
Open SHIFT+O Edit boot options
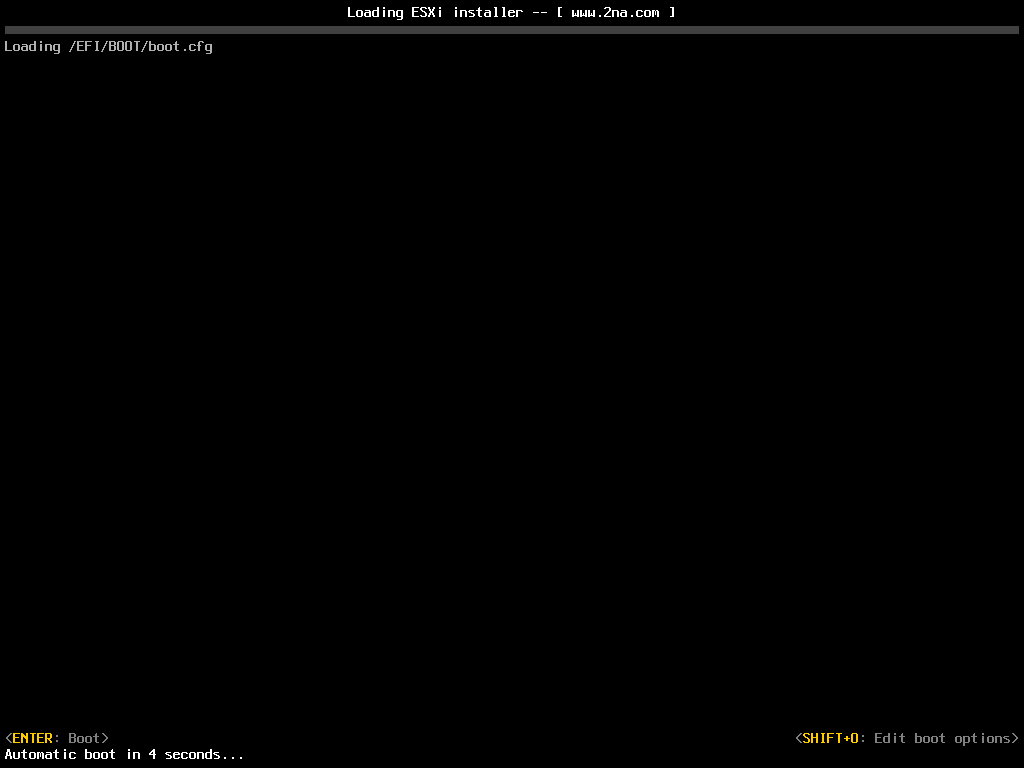(905, 737)
